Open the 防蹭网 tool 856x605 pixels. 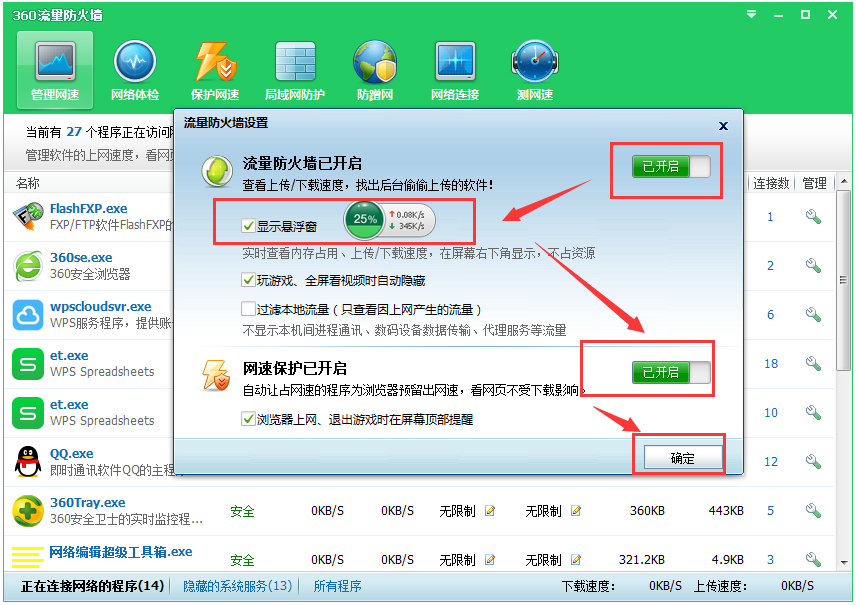coord(374,70)
